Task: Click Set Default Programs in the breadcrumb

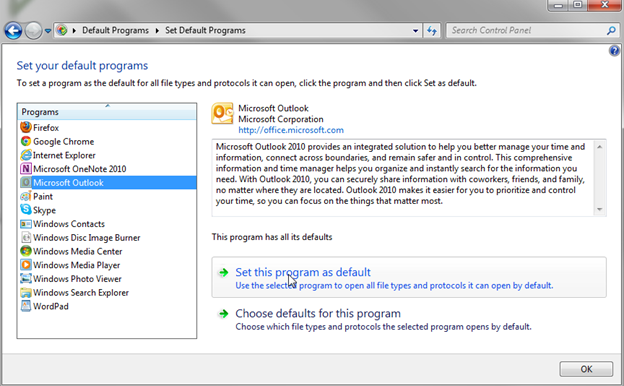Action: [205, 30]
